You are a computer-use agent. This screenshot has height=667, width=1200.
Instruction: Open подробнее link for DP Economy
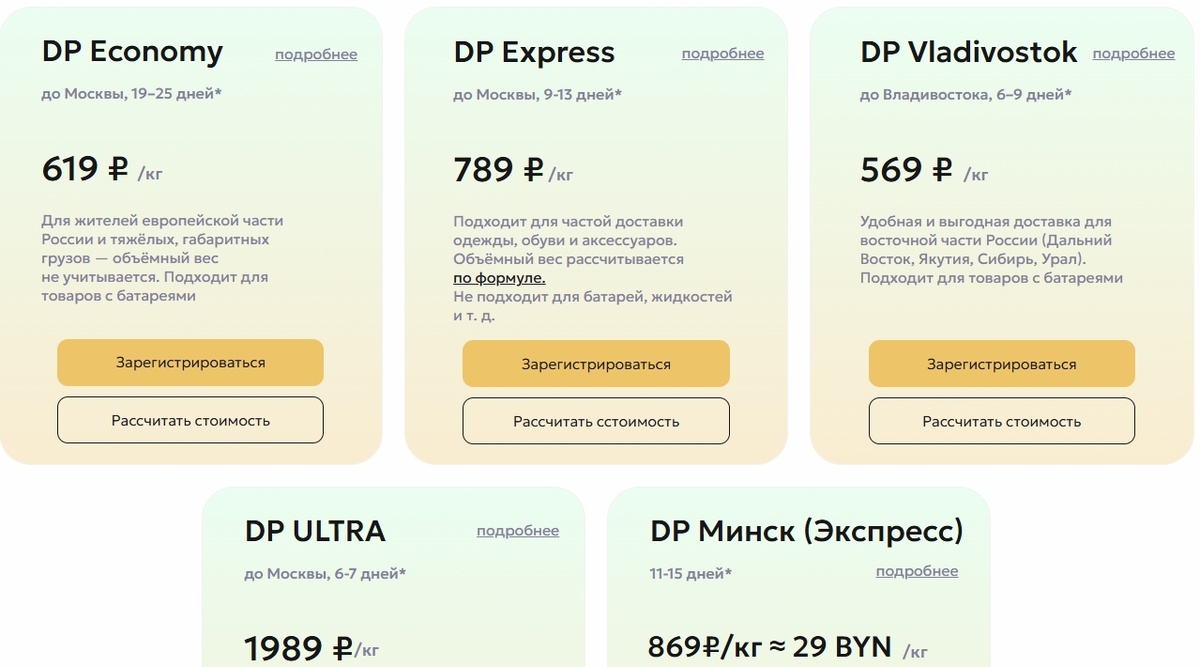click(x=316, y=55)
